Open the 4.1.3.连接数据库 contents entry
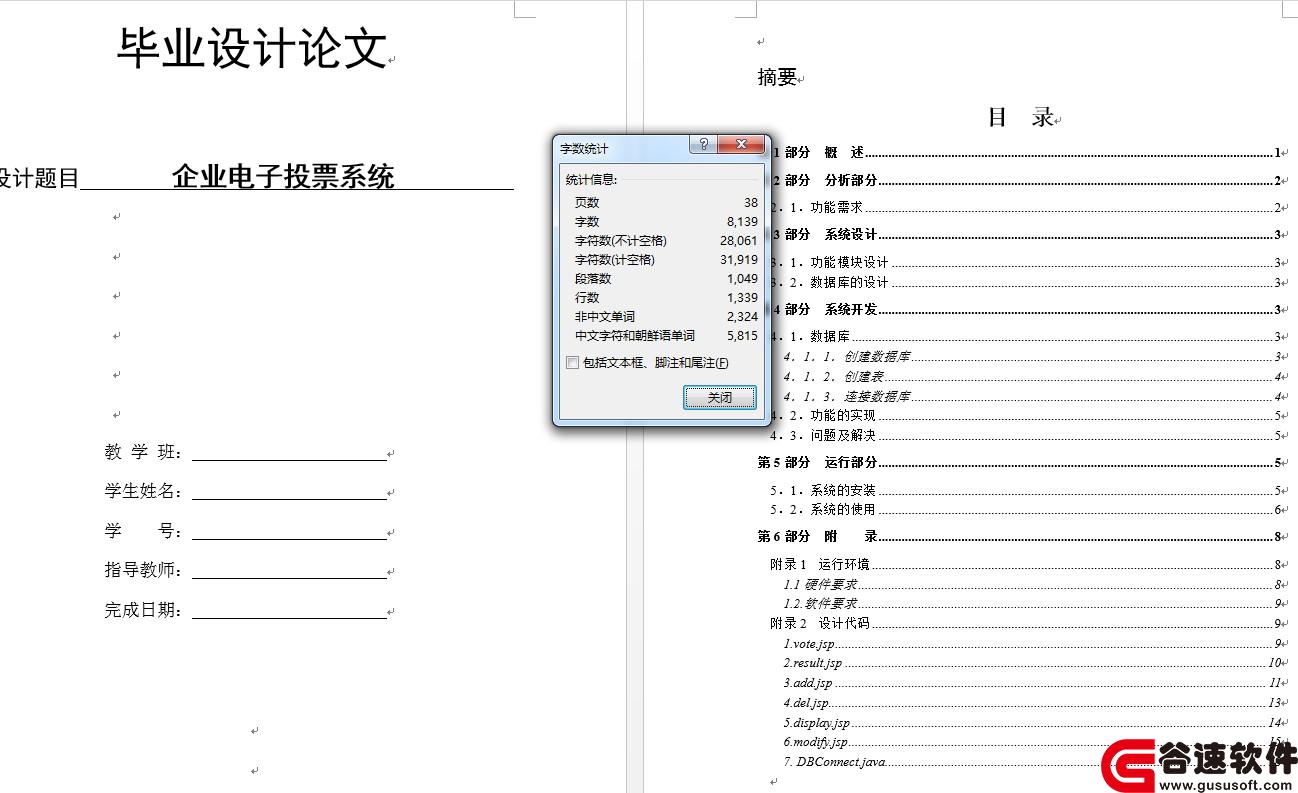 coord(1032,397)
